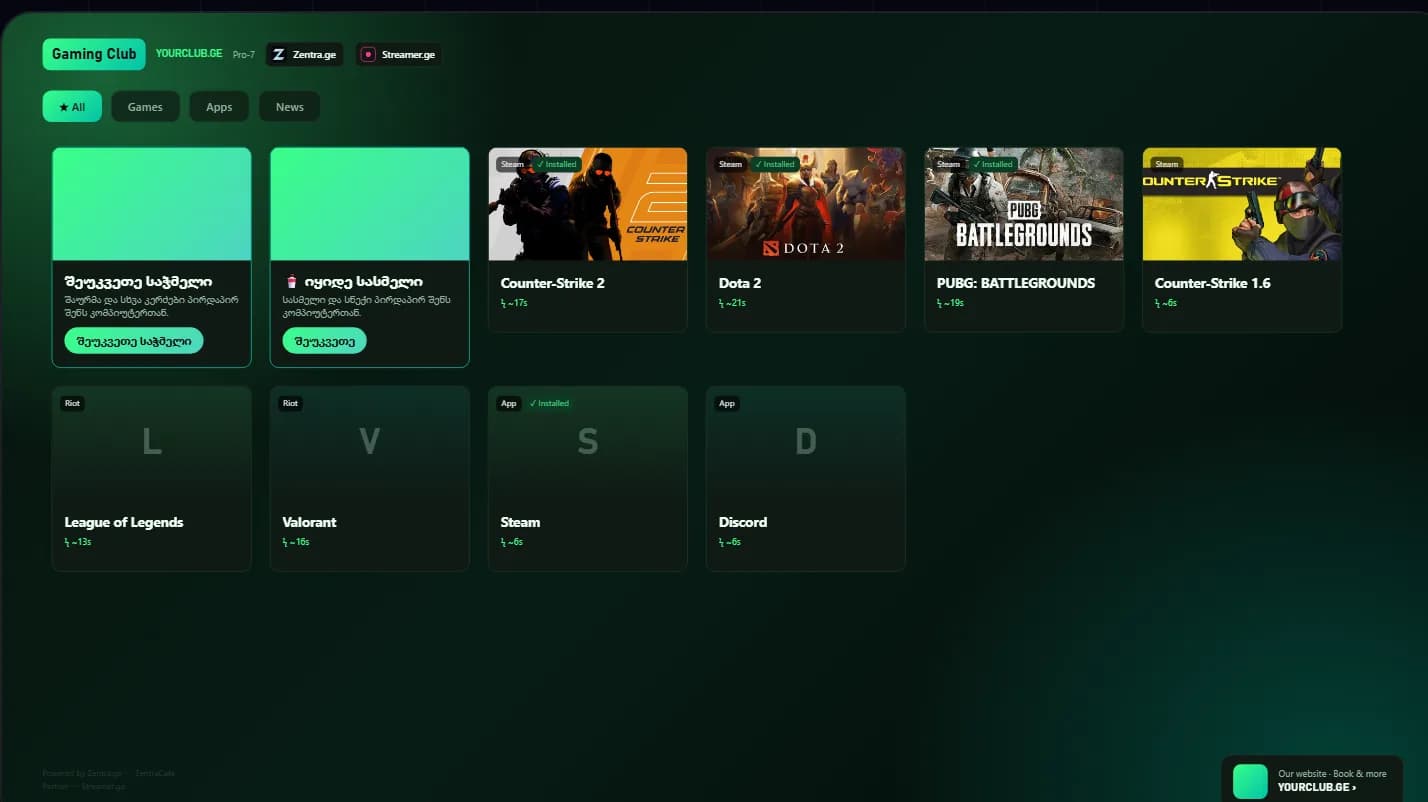The image size is (1428, 802).
Task: Click the Gaming Club logo button
Action: coord(94,54)
